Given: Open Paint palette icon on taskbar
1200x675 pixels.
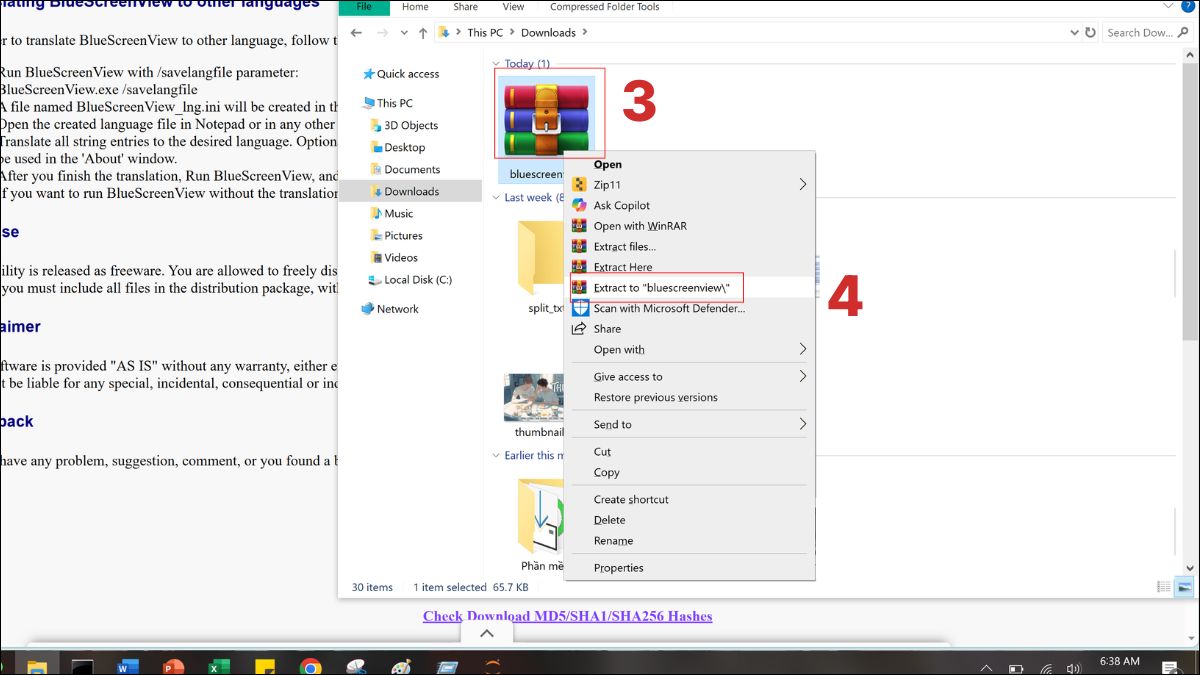Looking at the screenshot, I should point(401,666).
